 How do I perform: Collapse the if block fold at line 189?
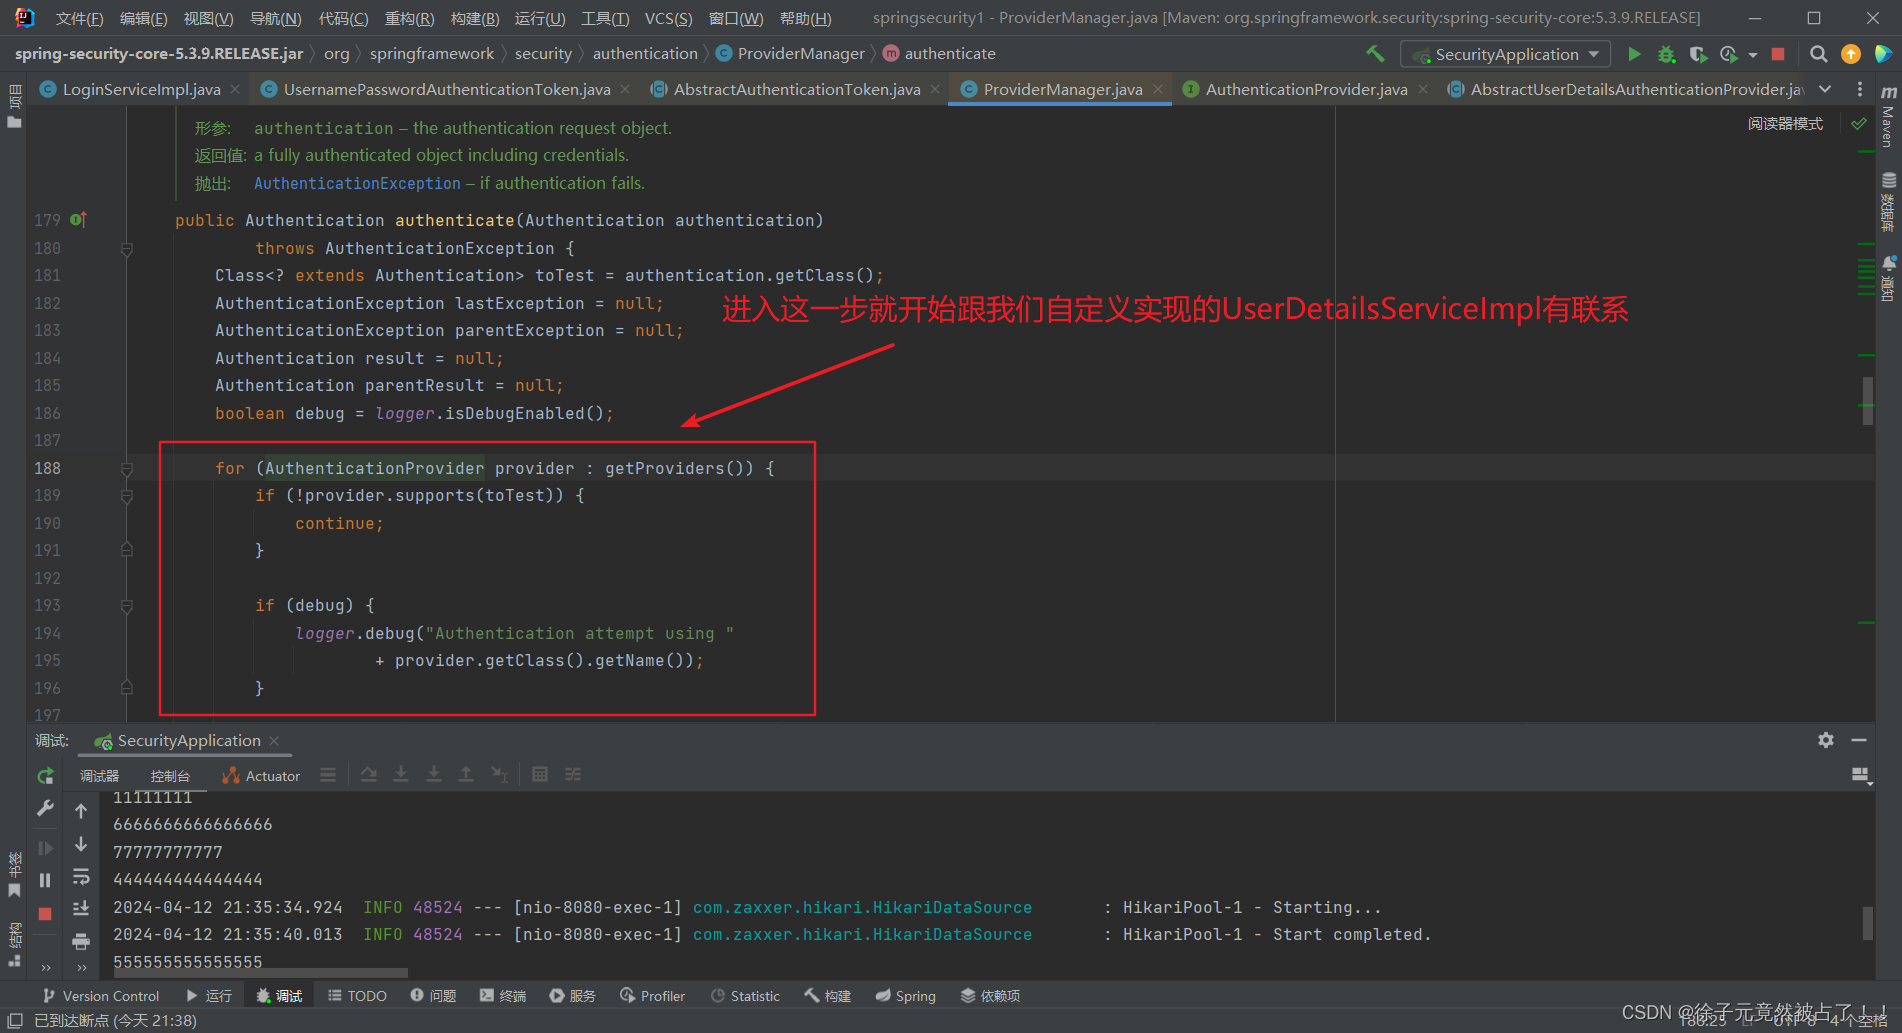pos(127,496)
